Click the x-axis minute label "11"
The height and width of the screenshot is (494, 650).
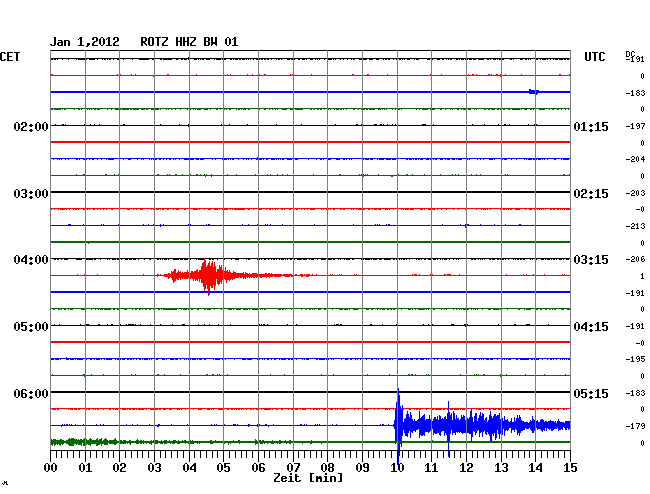[432, 468]
